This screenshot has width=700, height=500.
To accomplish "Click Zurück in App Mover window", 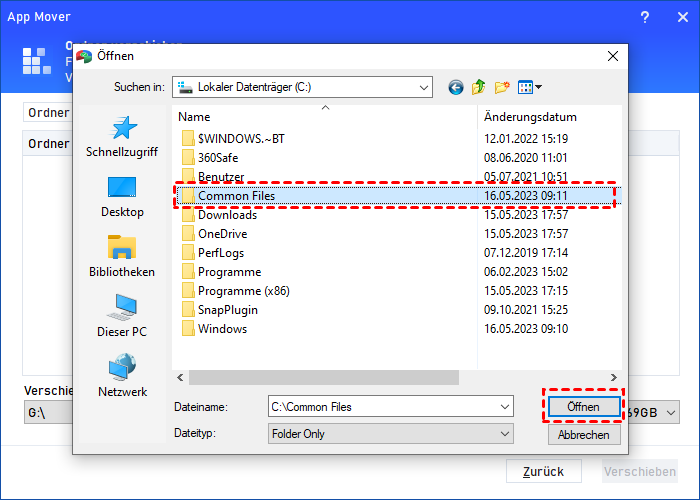I will pyautogui.click(x=544, y=471).
